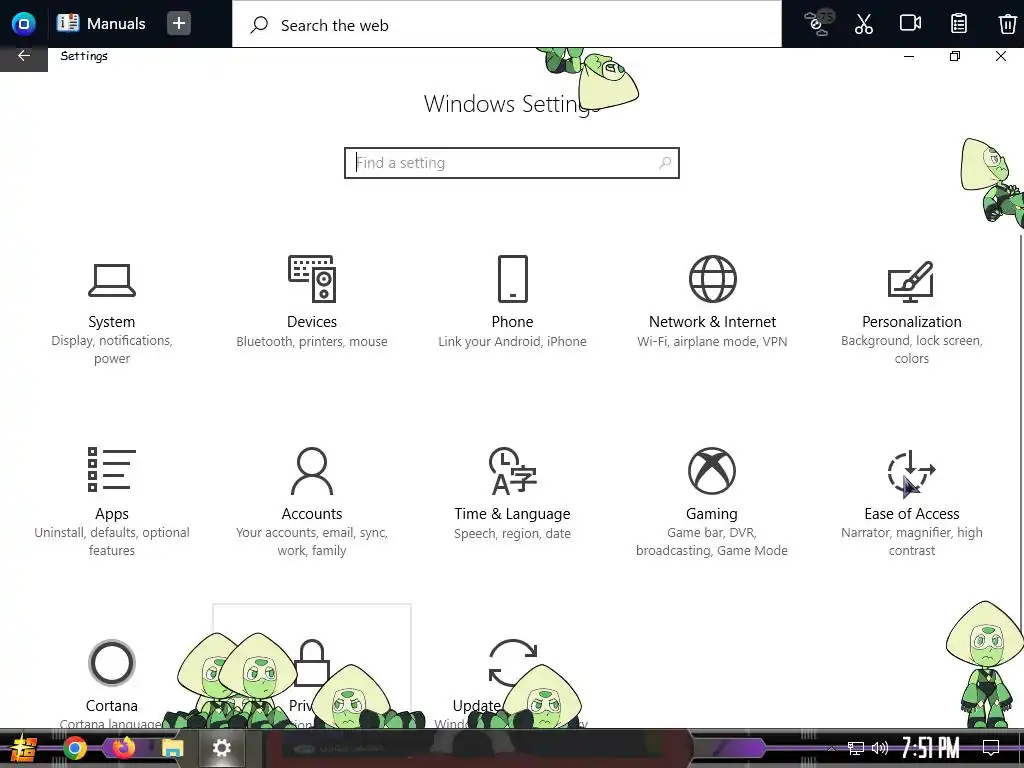Image resolution: width=1024 pixels, height=768 pixels.
Task: Open System settings laptop icon
Action: click(112, 280)
